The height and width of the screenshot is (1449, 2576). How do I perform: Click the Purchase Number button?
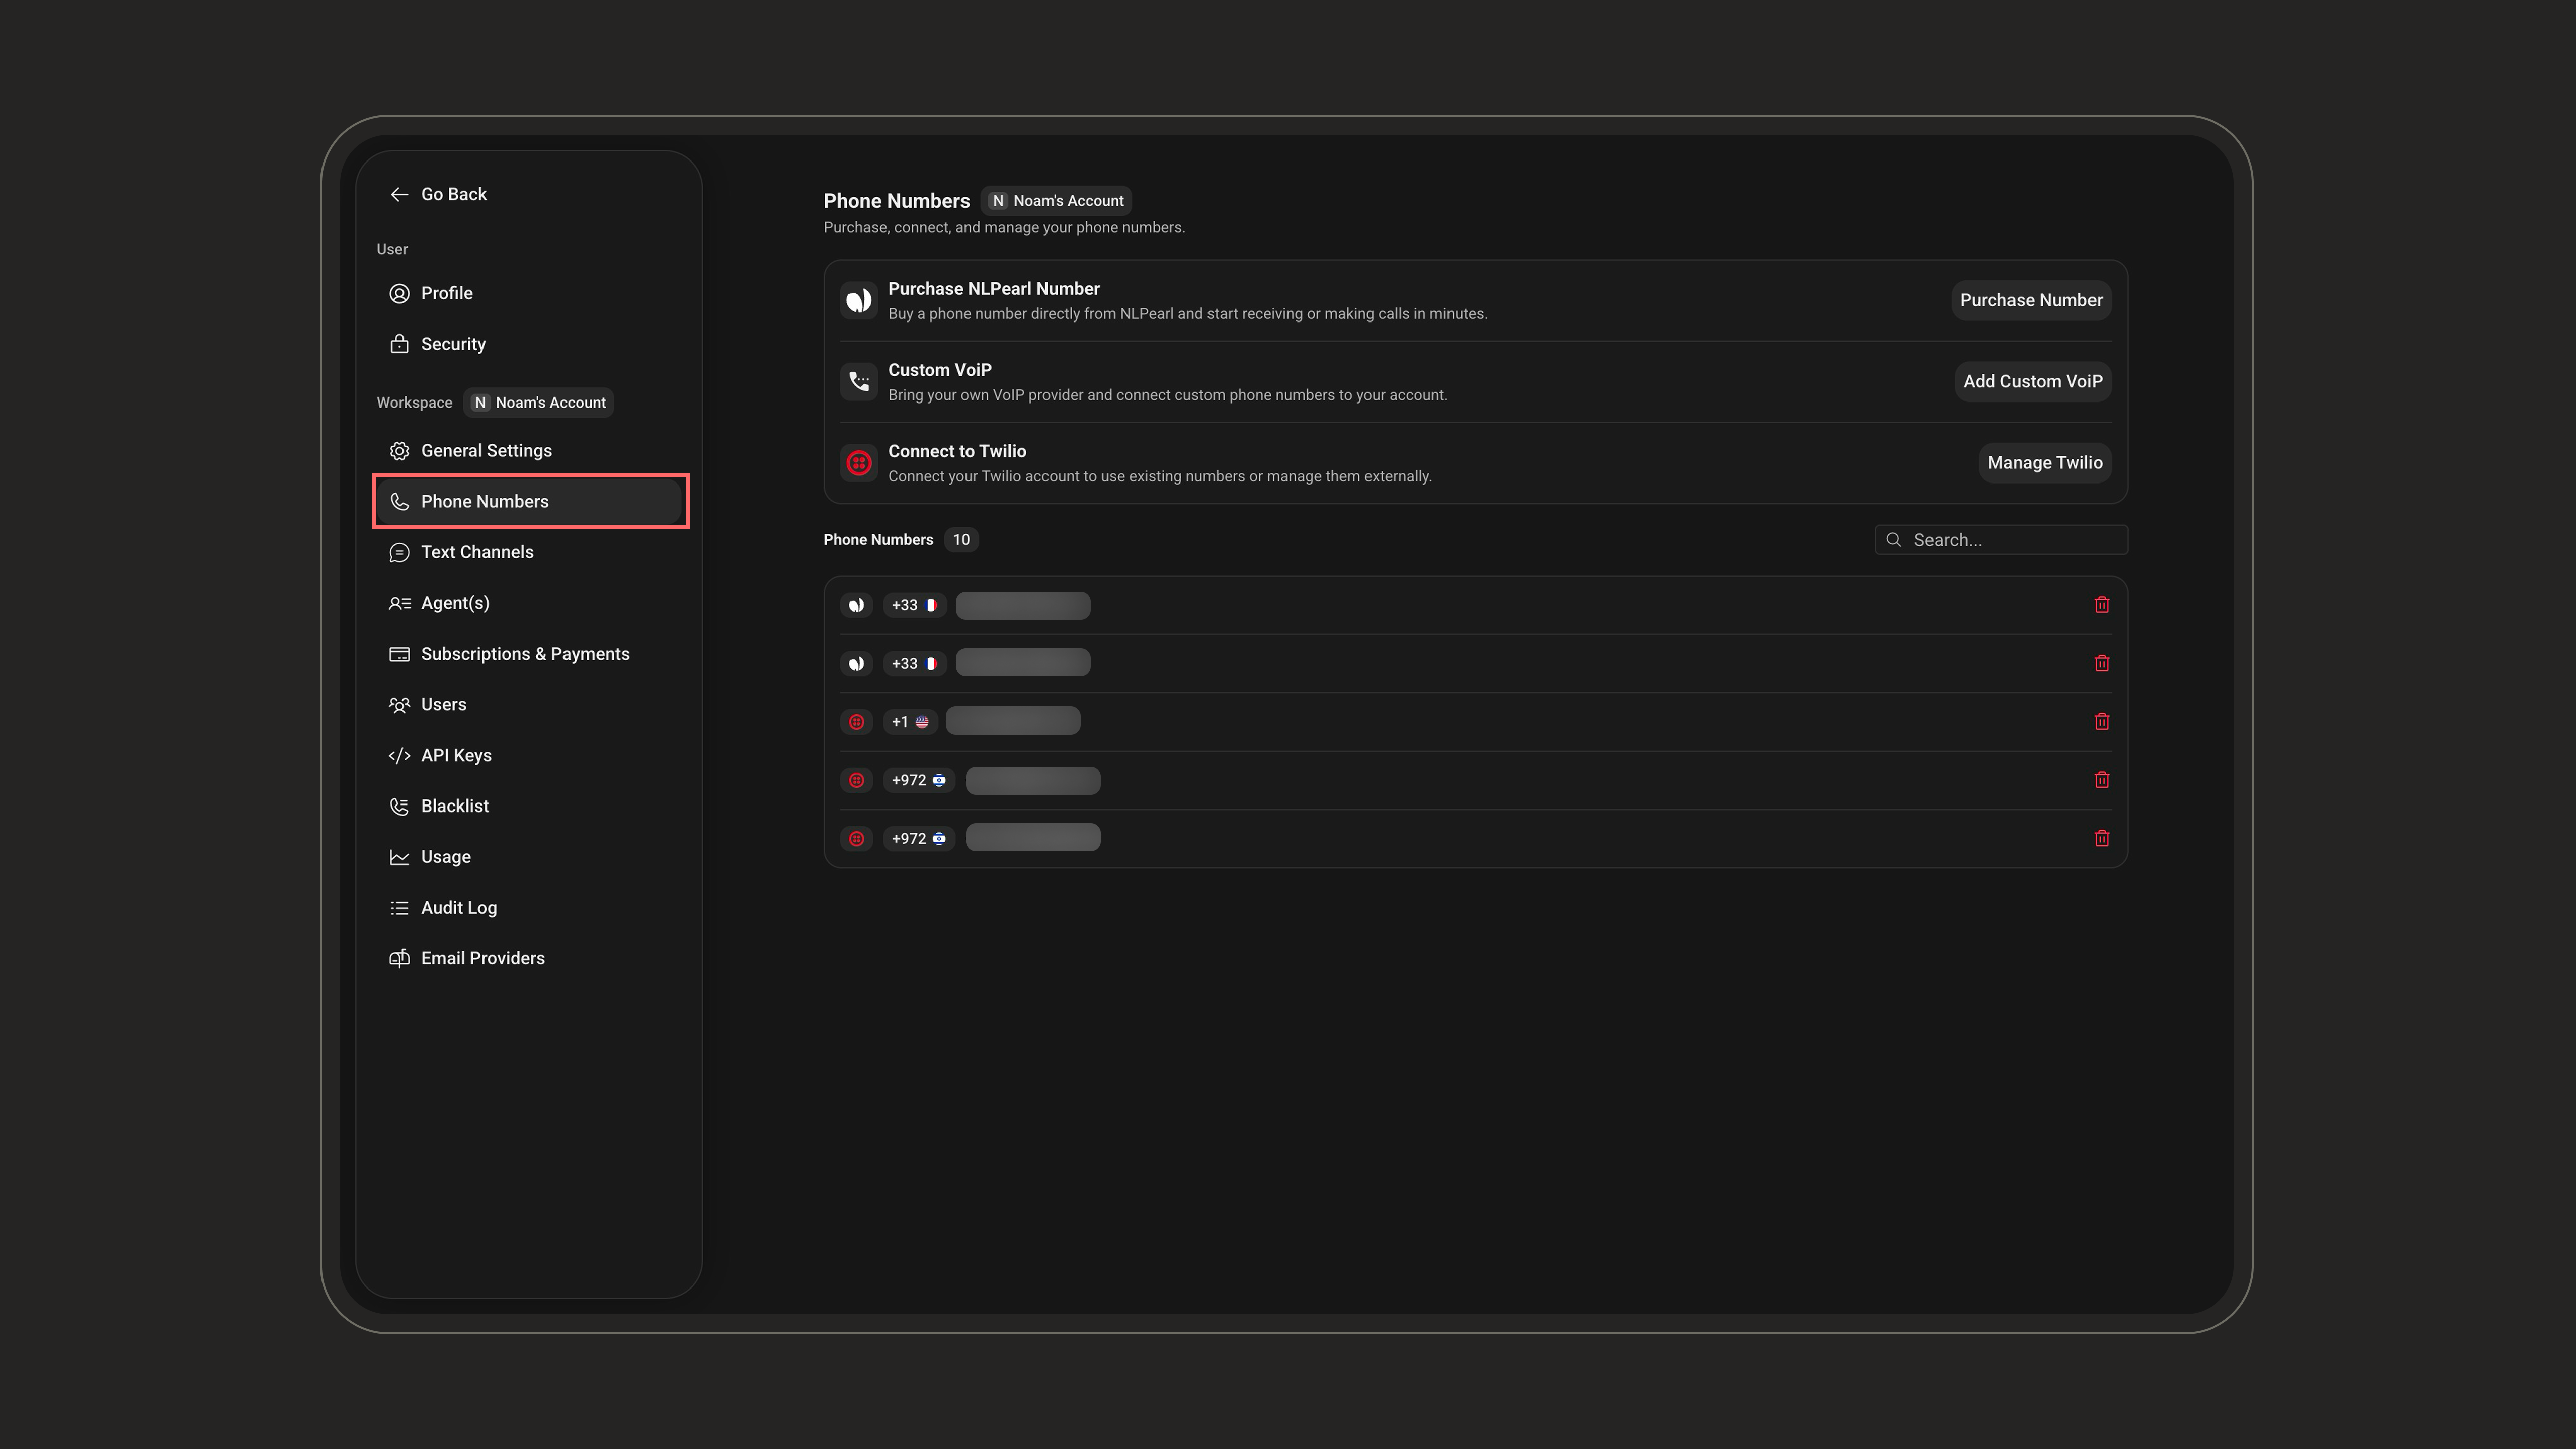[2030, 300]
